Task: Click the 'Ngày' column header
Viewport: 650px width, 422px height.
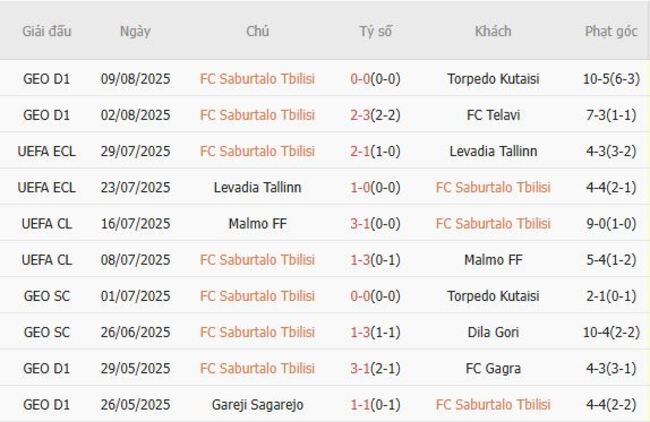Action: coord(135,31)
